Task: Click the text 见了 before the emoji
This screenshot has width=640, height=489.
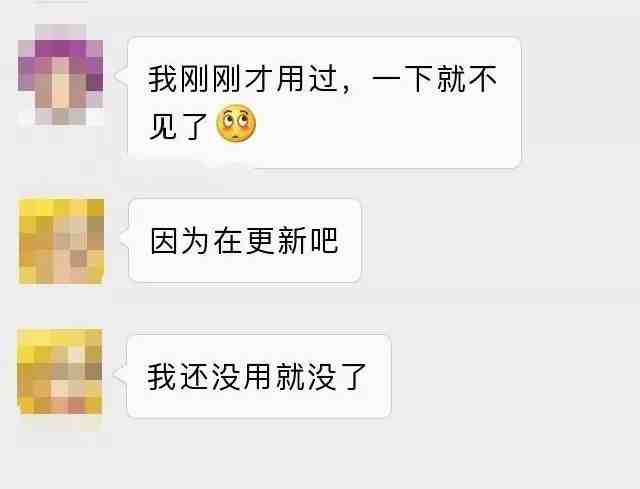Action: 179,126
